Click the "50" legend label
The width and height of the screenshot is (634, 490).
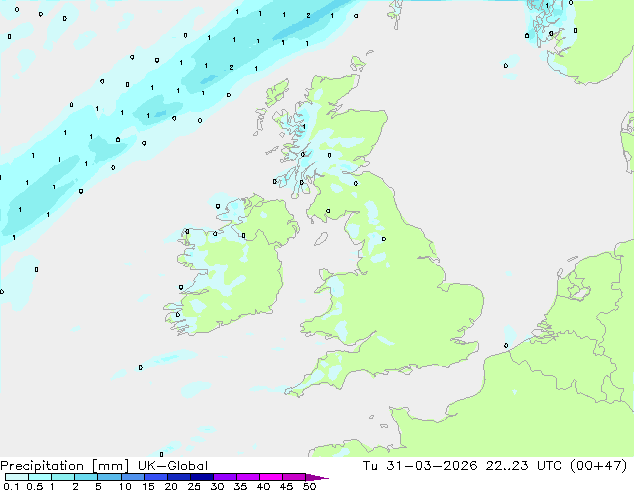[309, 486]
